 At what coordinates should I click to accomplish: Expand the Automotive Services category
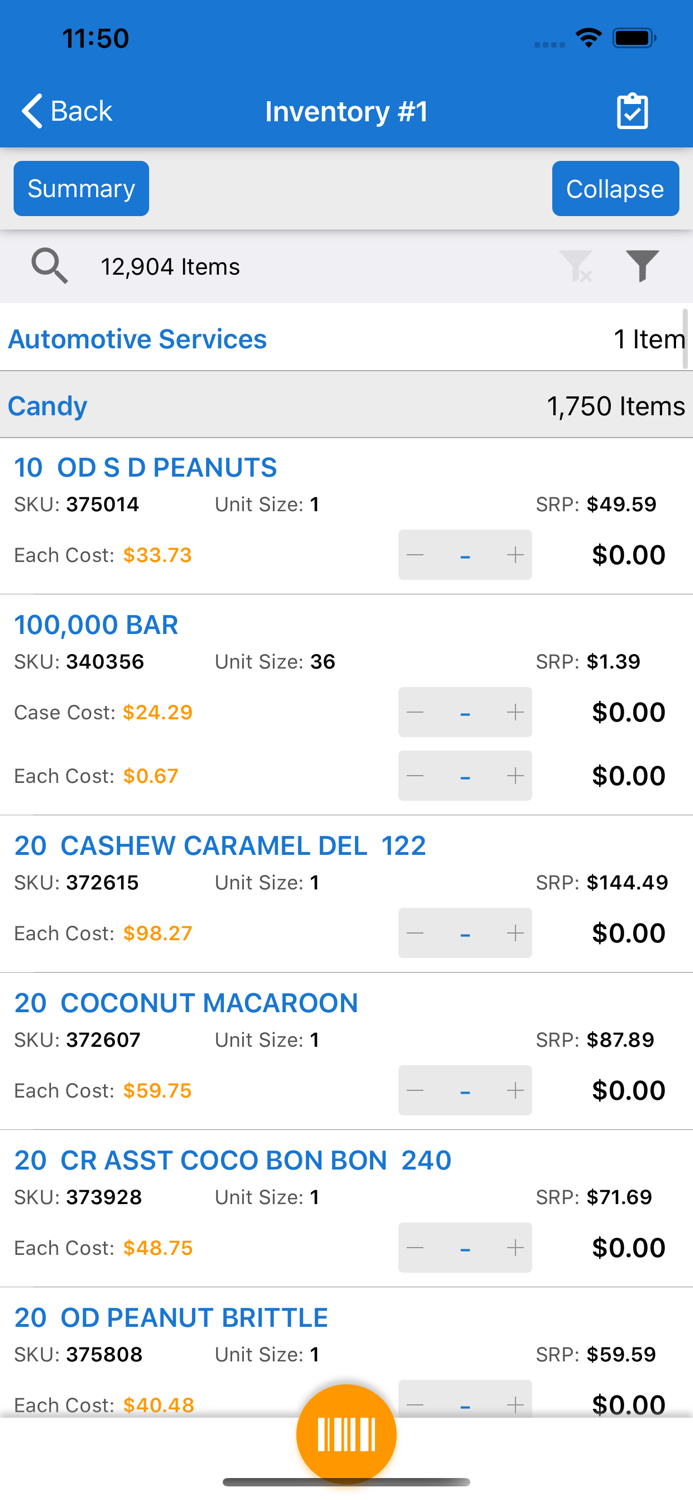pos(137,339)
